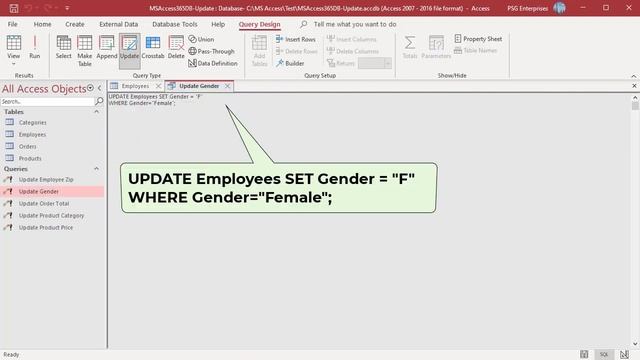Screen dimensions: 640x360
Task: Click the vertical scrollbar down arrow
Action: coord(635,344)
